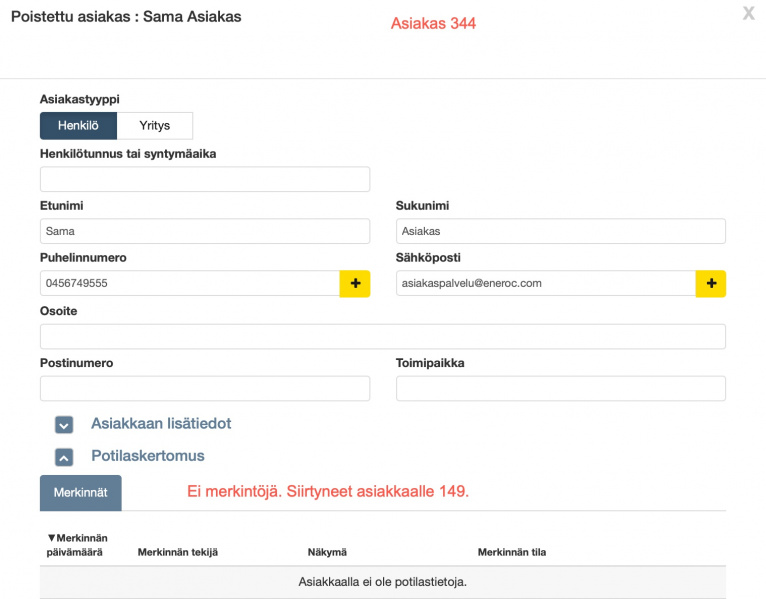Click the Etunimi field containing Sama
The image size is (766, 599).
[205, 231]
